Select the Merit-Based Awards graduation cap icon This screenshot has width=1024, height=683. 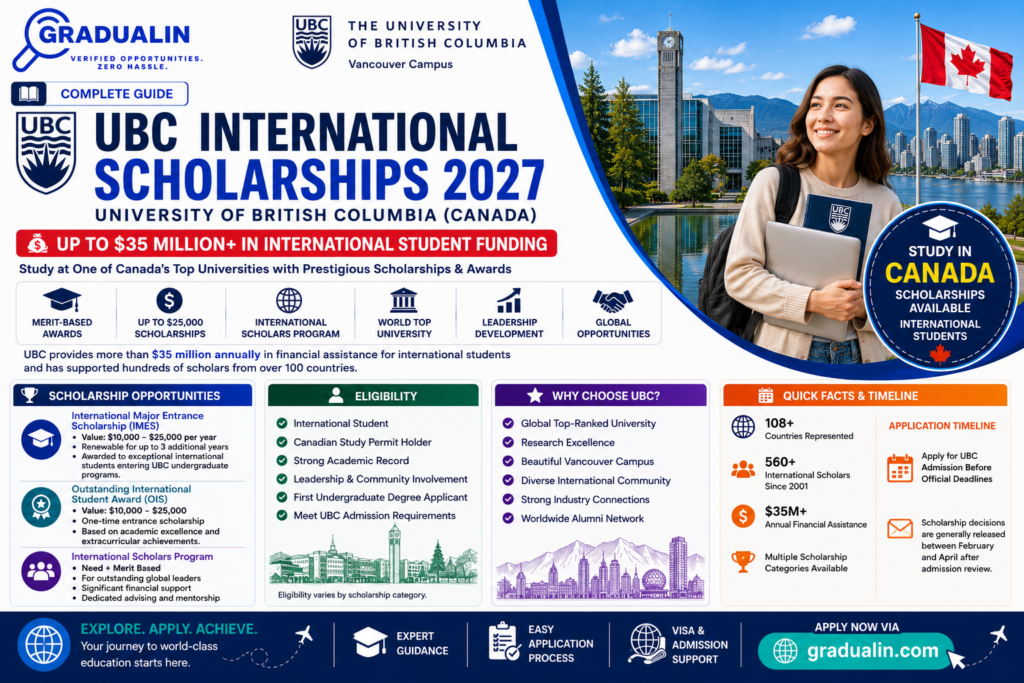[62, 300]
